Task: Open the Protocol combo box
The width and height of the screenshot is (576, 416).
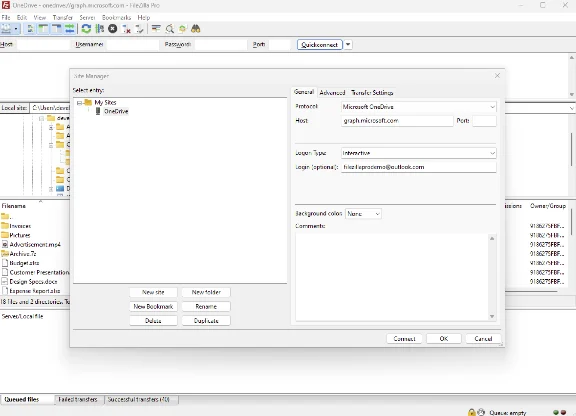Action: (418, 107)
